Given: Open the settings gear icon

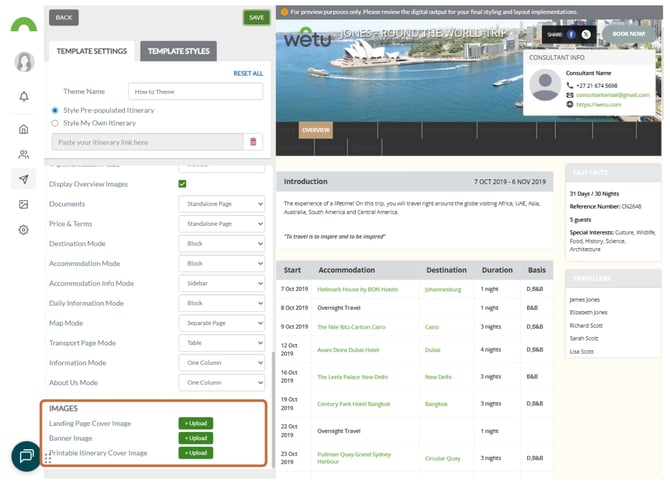Looking at the screenshot, I should coord(24,230).
